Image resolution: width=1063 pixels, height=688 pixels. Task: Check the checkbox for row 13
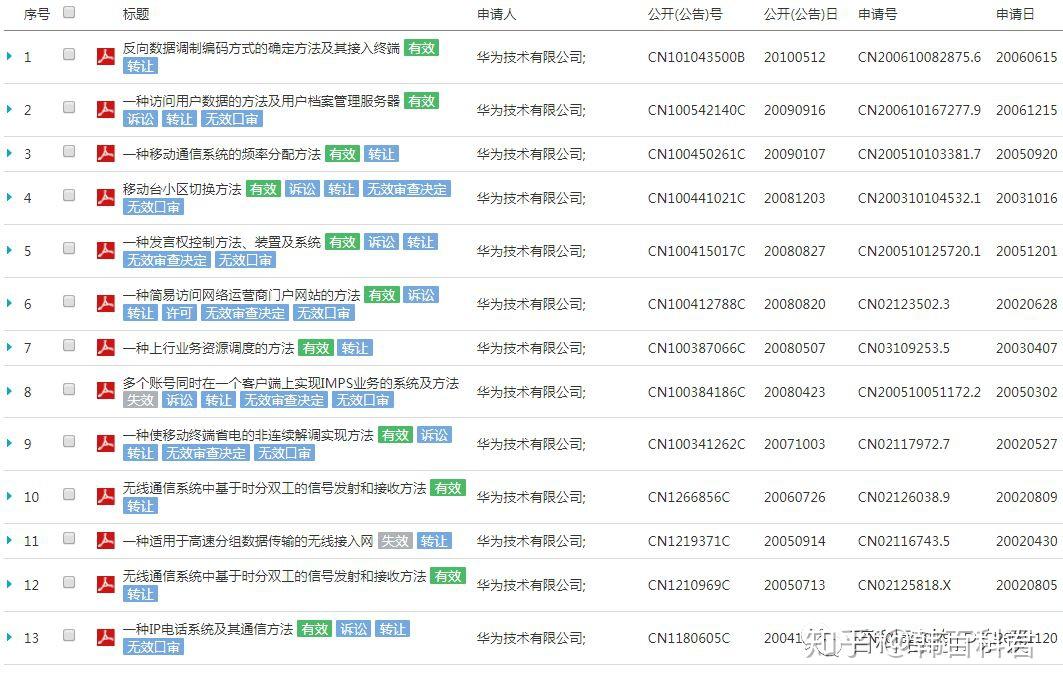pos(68,635)
